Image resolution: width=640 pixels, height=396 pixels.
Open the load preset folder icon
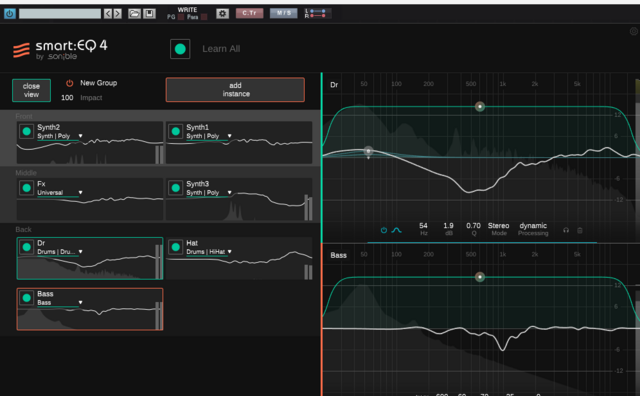134,13
